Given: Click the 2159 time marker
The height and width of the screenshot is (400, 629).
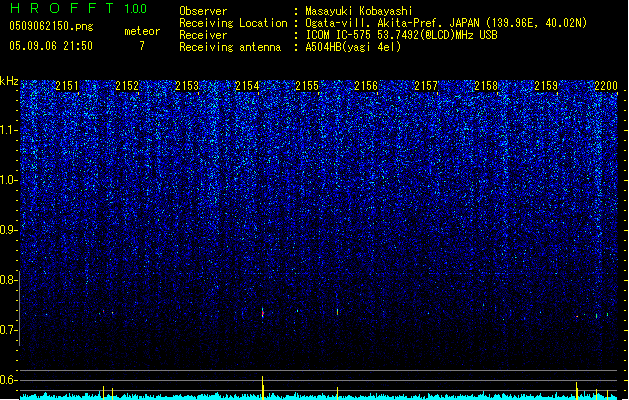Looking at the screenshot, I should click(x=546, y=86).
